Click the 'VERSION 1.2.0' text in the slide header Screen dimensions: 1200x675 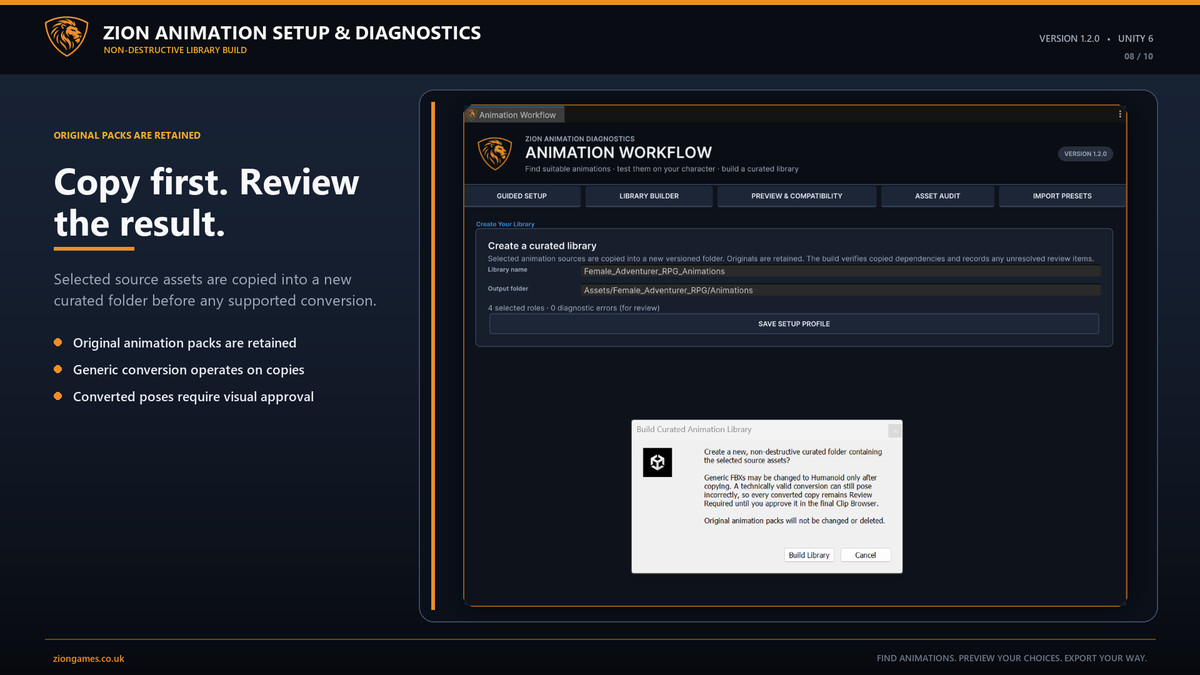click(1069, 38)
